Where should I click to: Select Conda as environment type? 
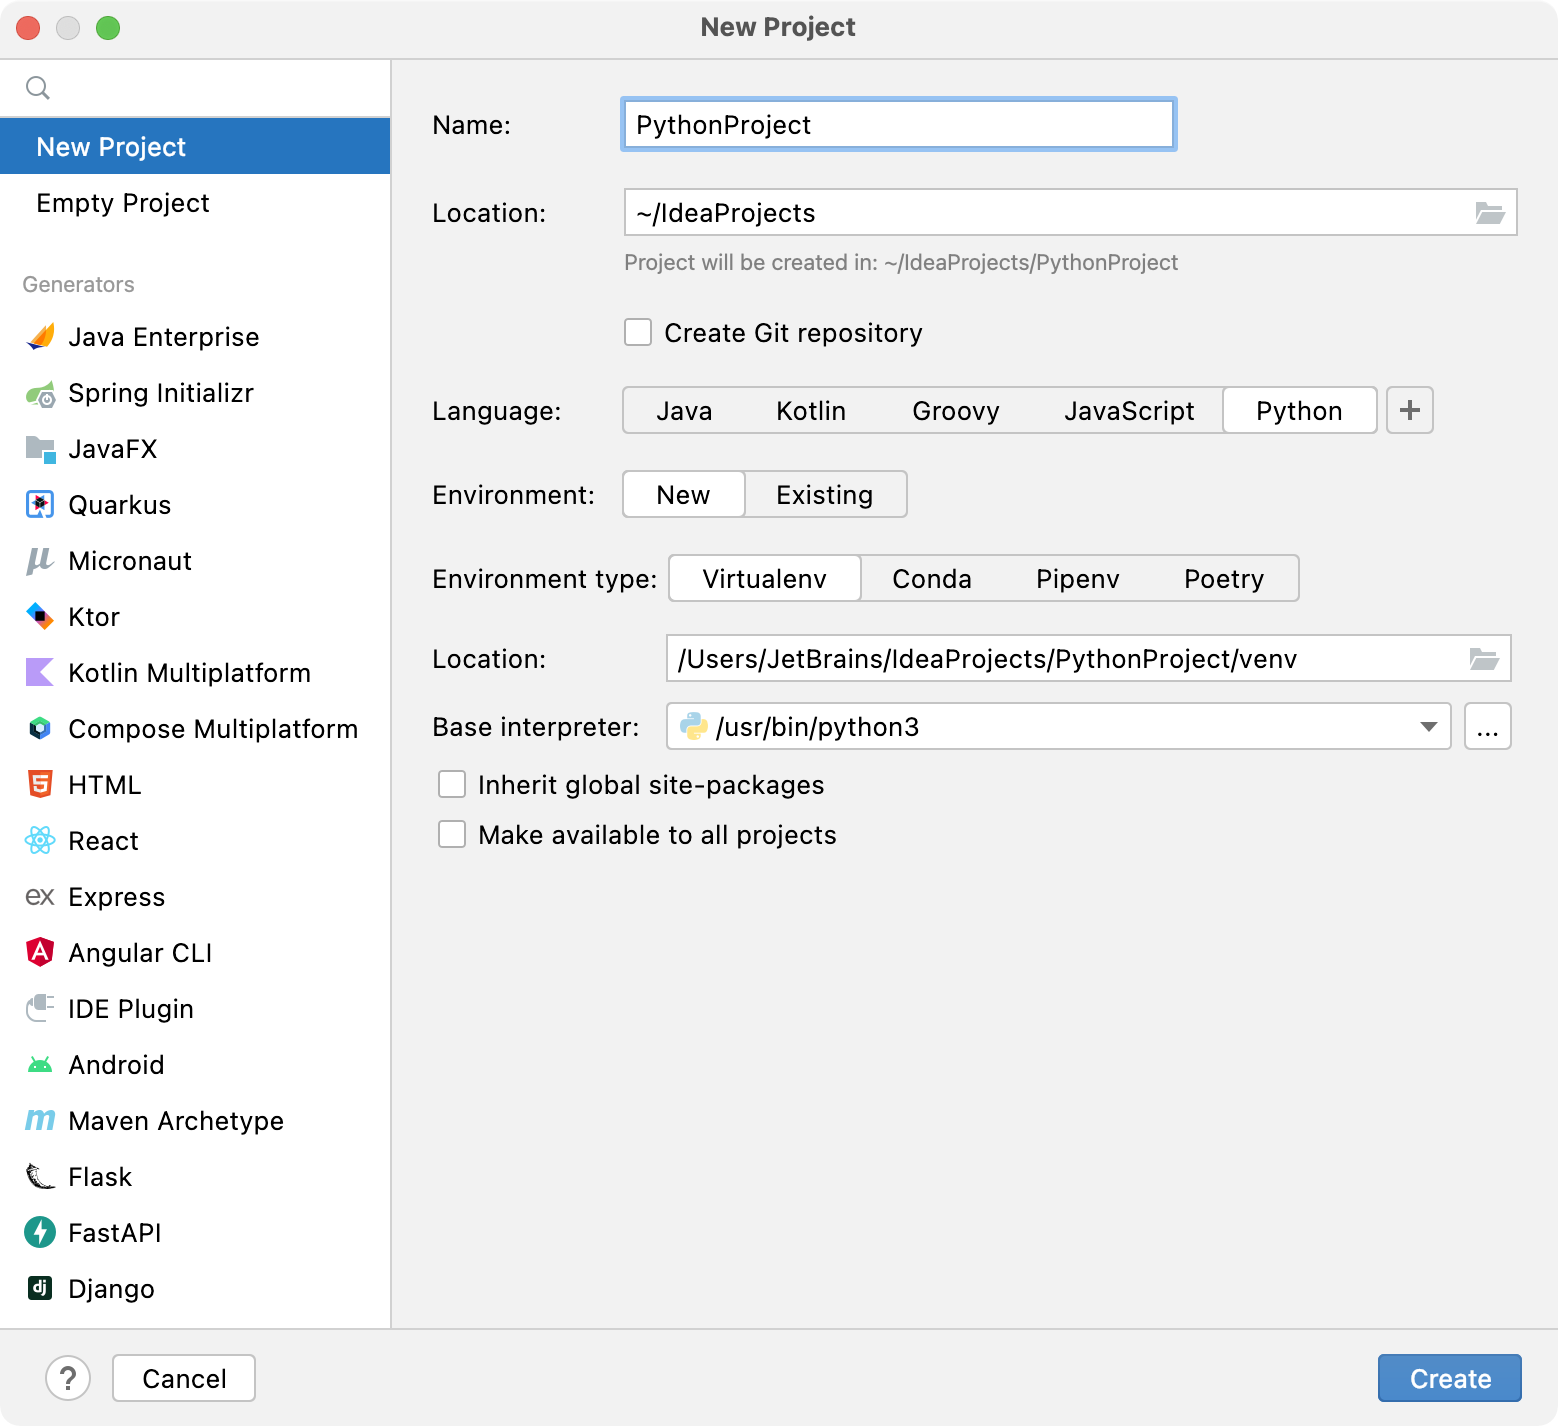pyautogui.click(x=930, y=578)
